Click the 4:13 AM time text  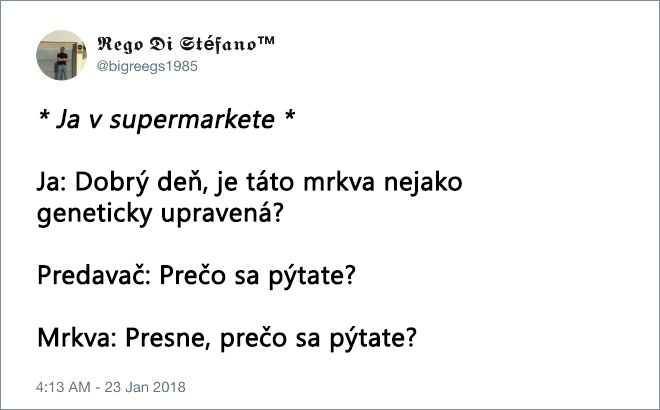63,386
